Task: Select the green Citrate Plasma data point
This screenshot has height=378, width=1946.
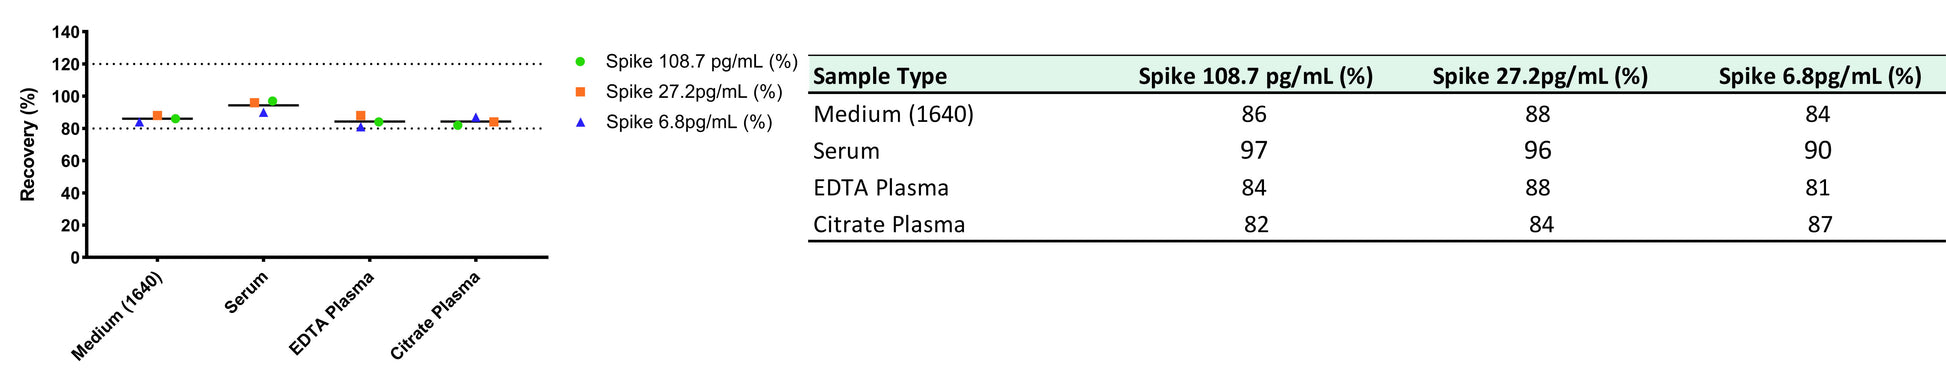Action: pyautogui.click(x=457, y=125)
